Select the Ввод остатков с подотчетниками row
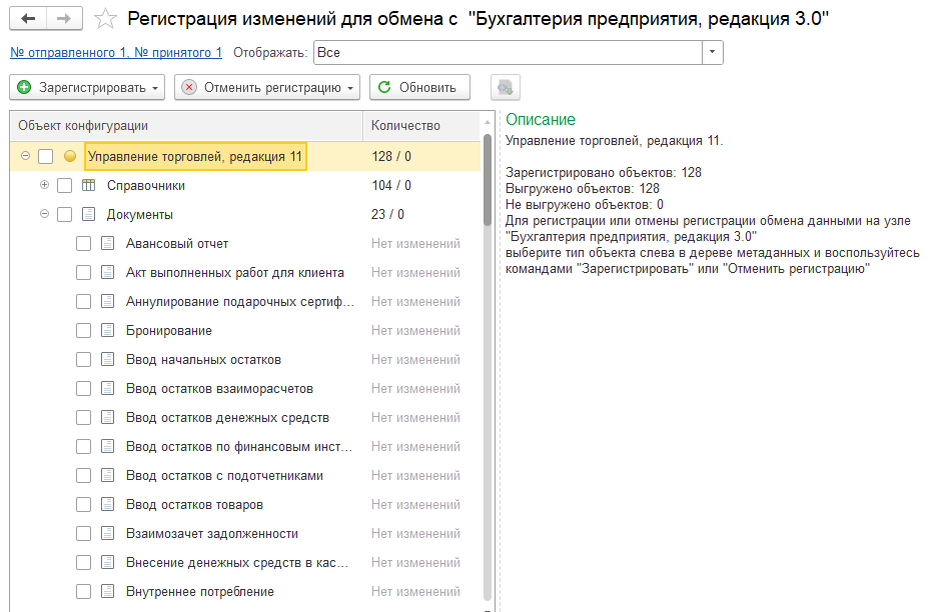Viewport: 941px width, 612px height. pyautogui.click(x=245, y=476)
